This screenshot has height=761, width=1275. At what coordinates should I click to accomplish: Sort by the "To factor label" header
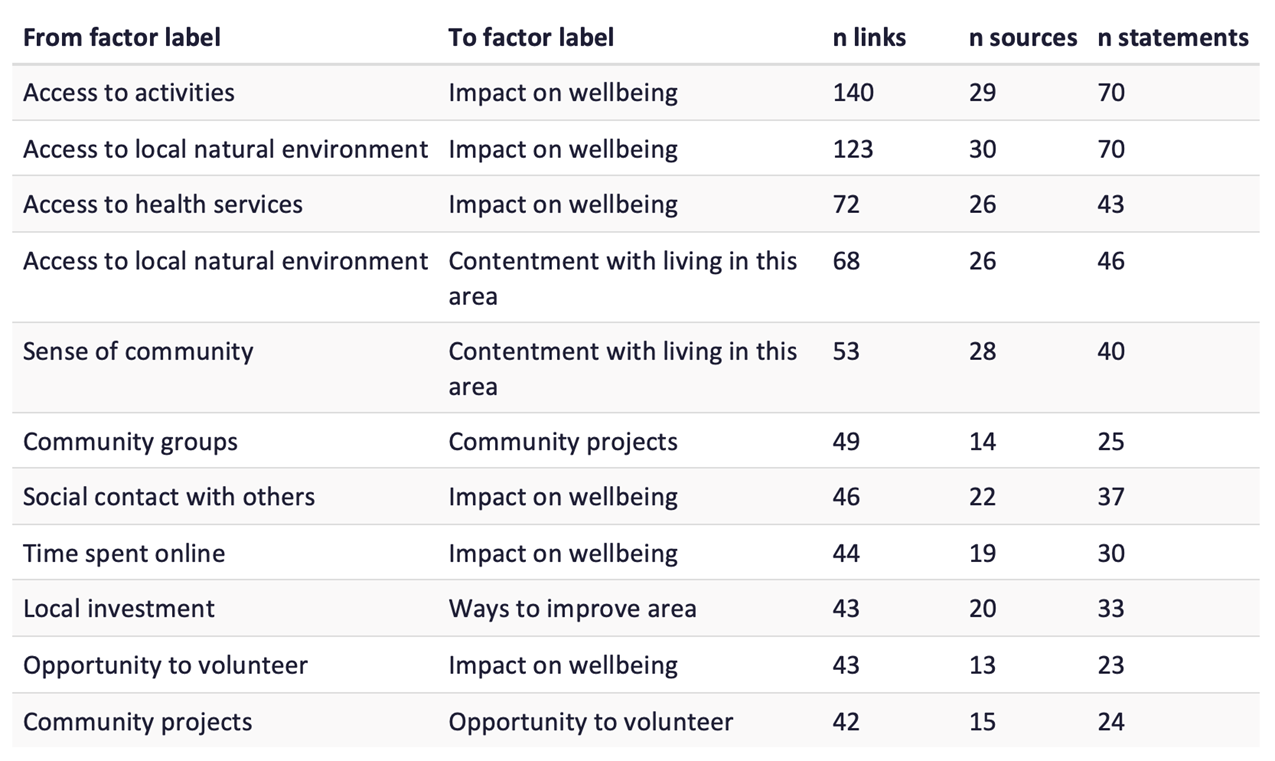[x=531, y=38]
